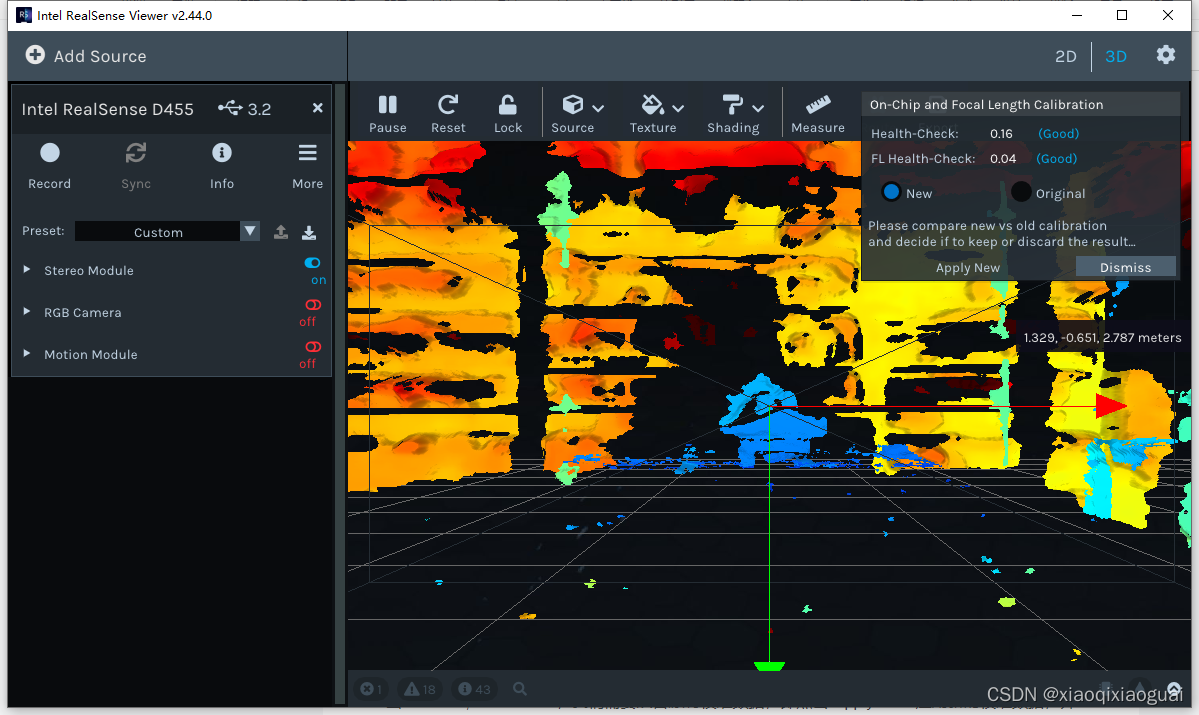Screen dimensions: 1199x715
Task: Dismiss the calibration notification
Action: [1126, 267]
